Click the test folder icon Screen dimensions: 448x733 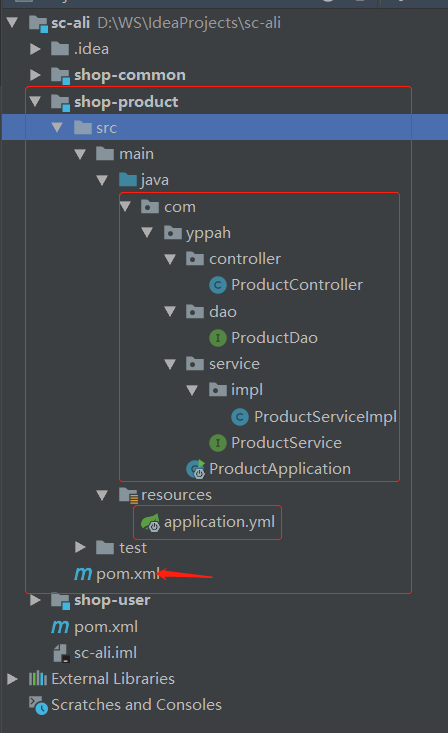(x=105, y=547)
